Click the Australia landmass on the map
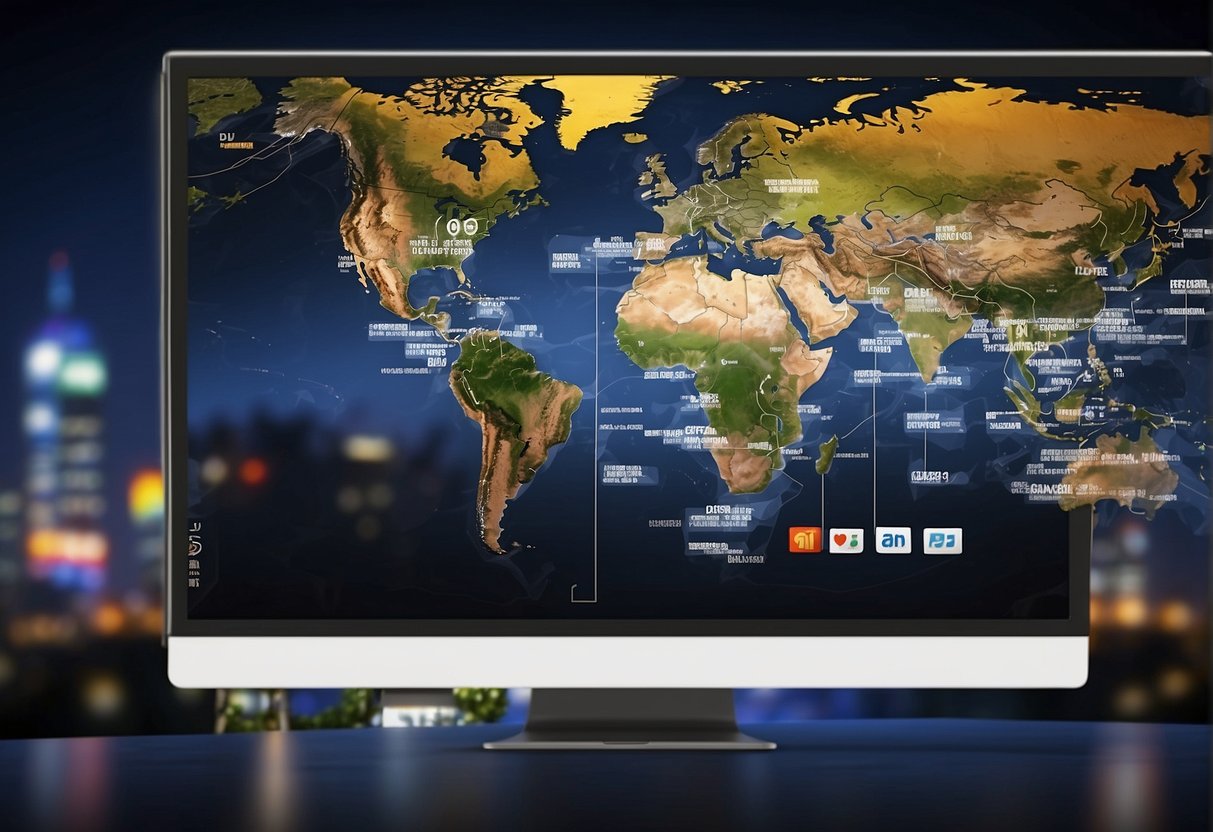Viewport: 1213px width, 832px height. click(x=1125, y=468)
